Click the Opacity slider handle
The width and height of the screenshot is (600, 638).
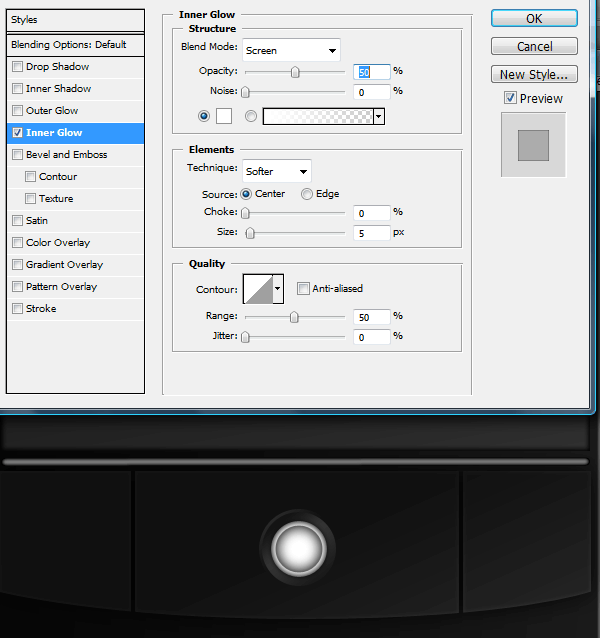pyautogui.click(x=295, y=72)
